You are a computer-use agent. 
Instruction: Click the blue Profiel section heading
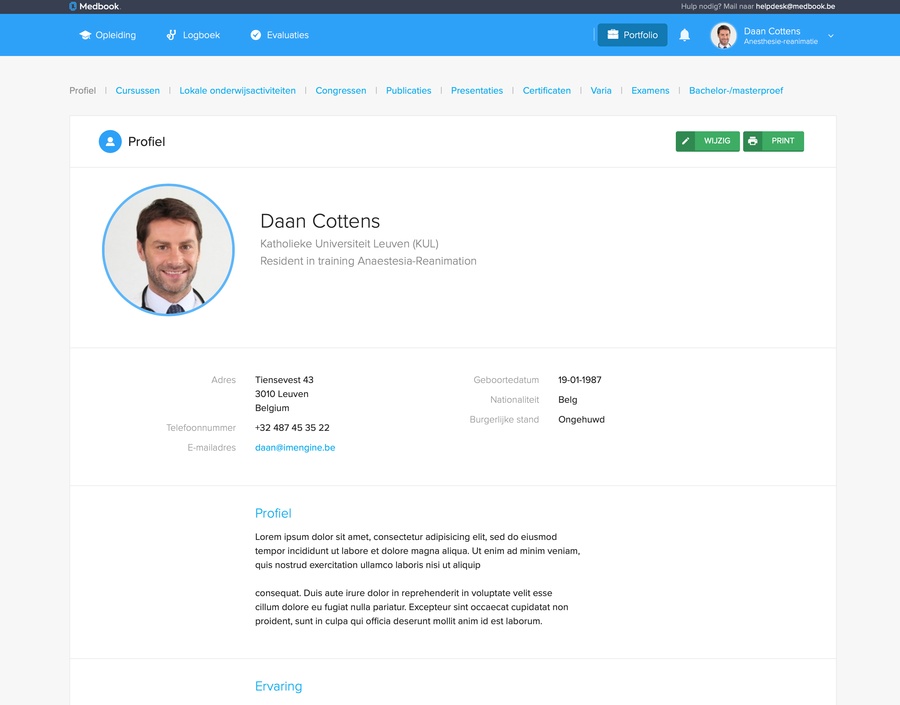[x=273, y=513]
